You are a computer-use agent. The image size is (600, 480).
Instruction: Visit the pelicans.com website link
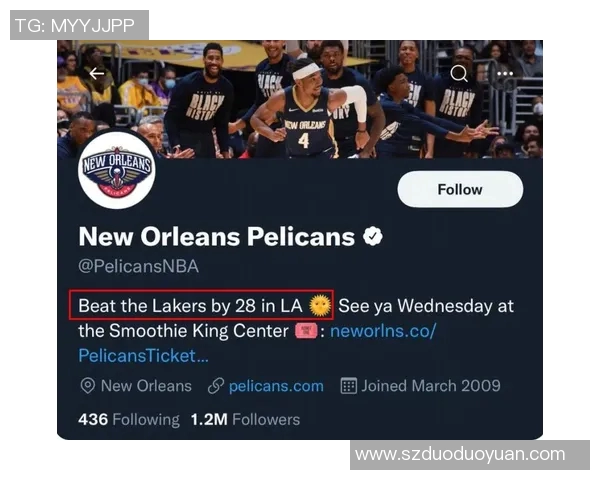pyautogui.click(x=276, y=386)
